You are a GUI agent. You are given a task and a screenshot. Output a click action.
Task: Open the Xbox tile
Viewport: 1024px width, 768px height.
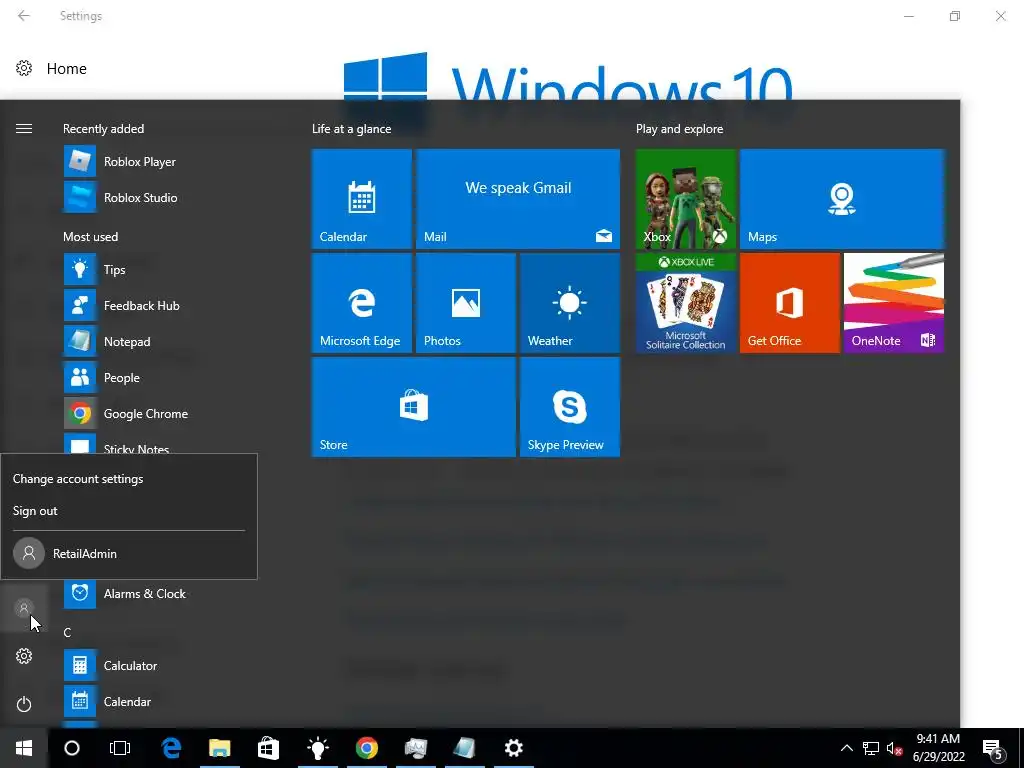click(x=686, y=199)
